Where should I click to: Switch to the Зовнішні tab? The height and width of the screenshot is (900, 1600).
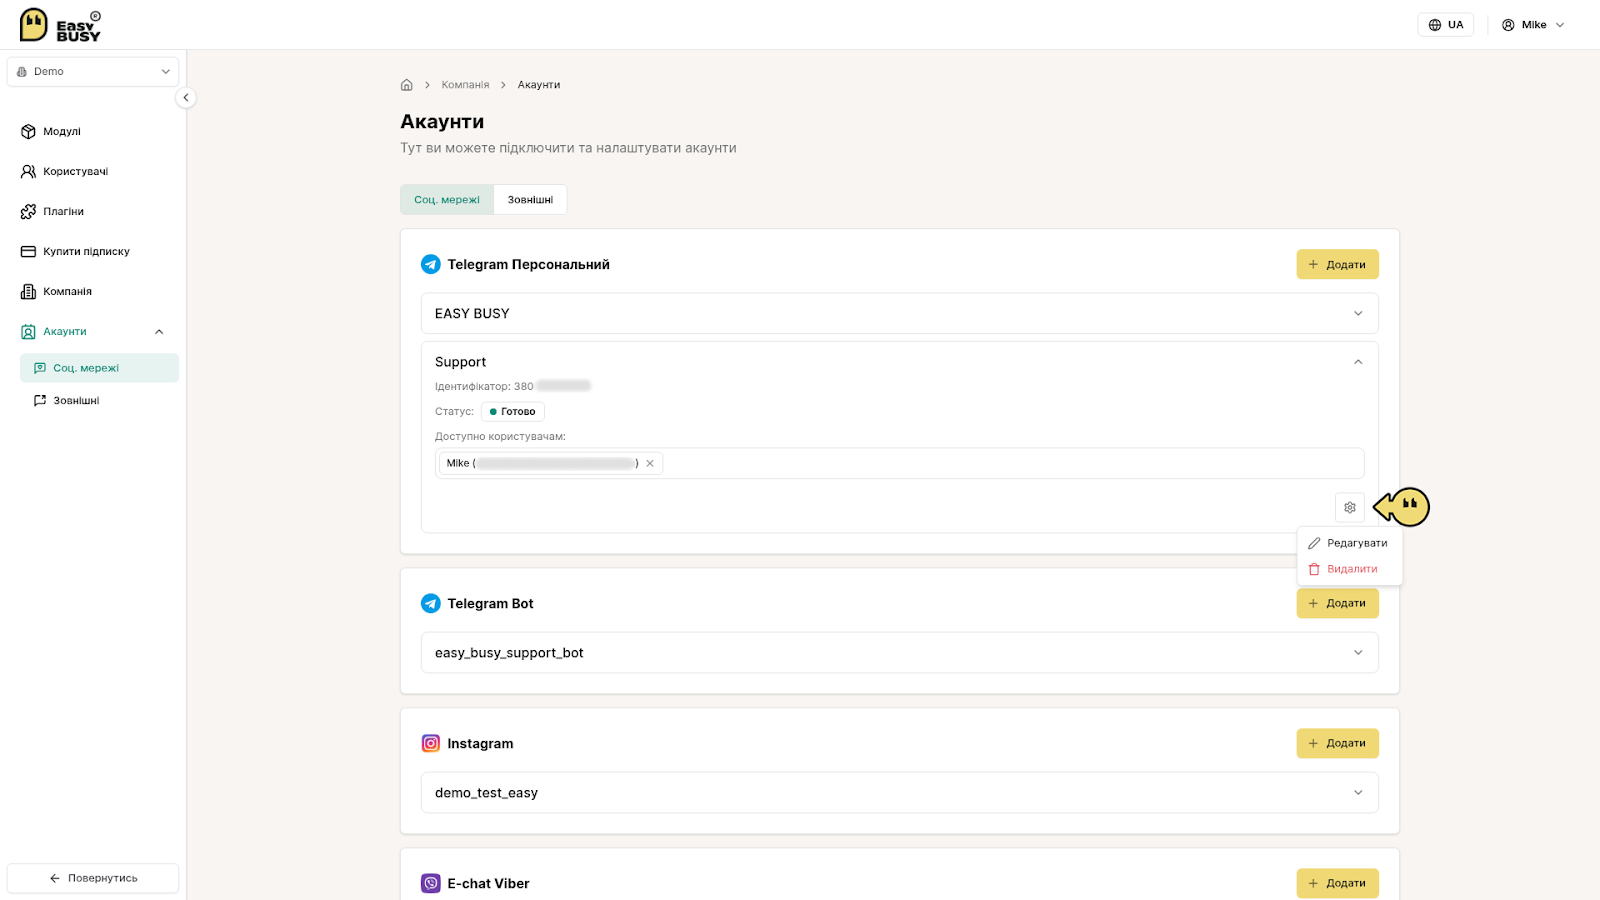tap(530, 199)
